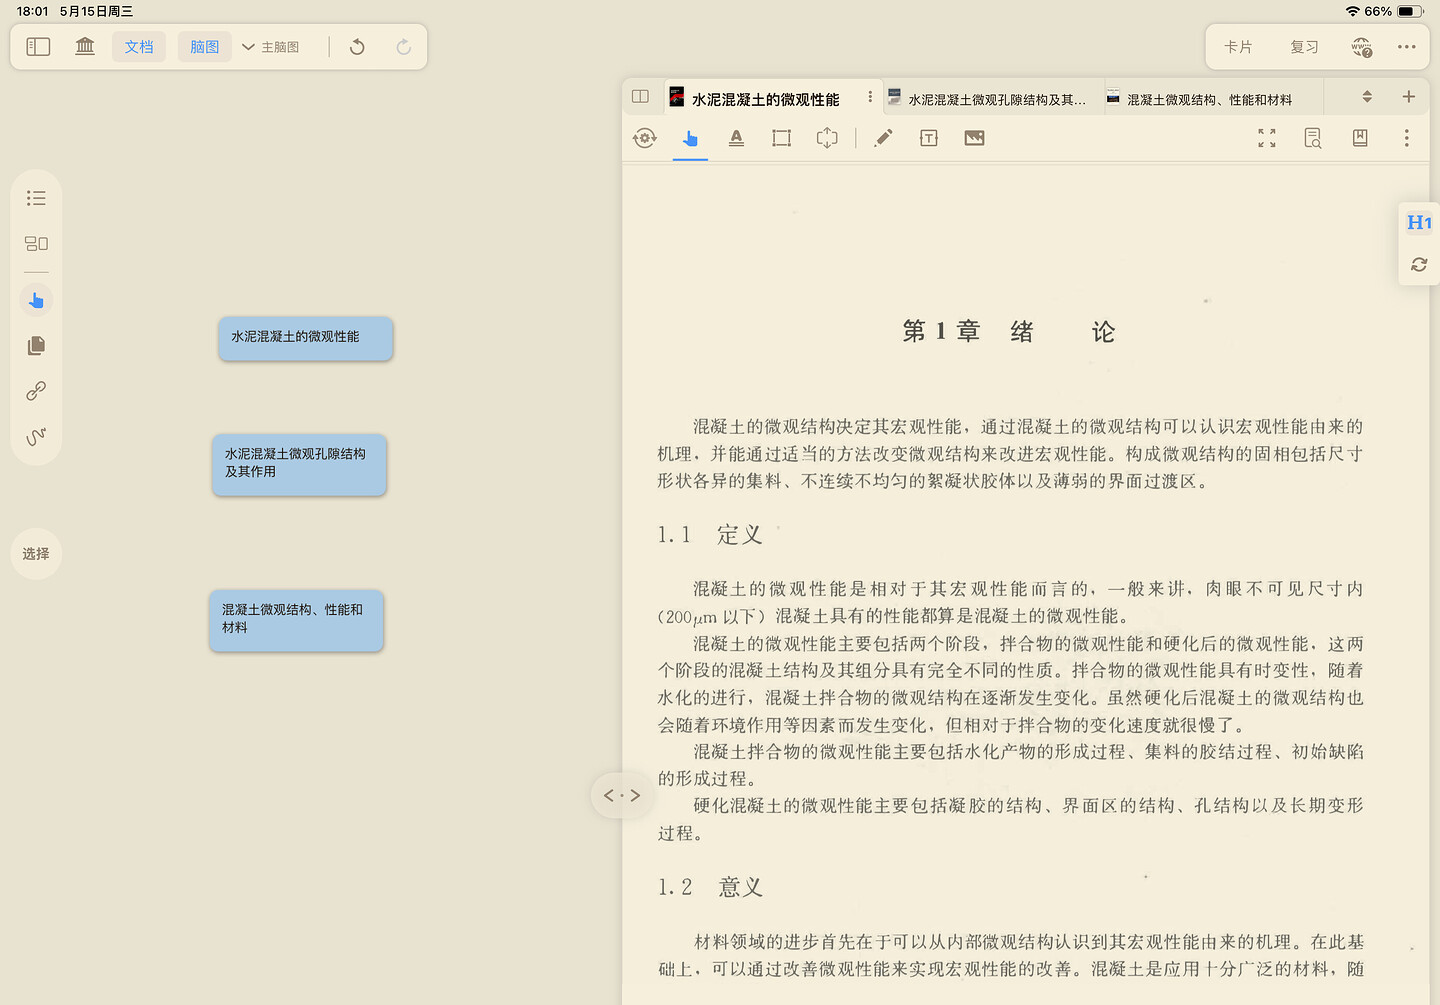
Task: Add a new document tab
Action: (1409, 97)
